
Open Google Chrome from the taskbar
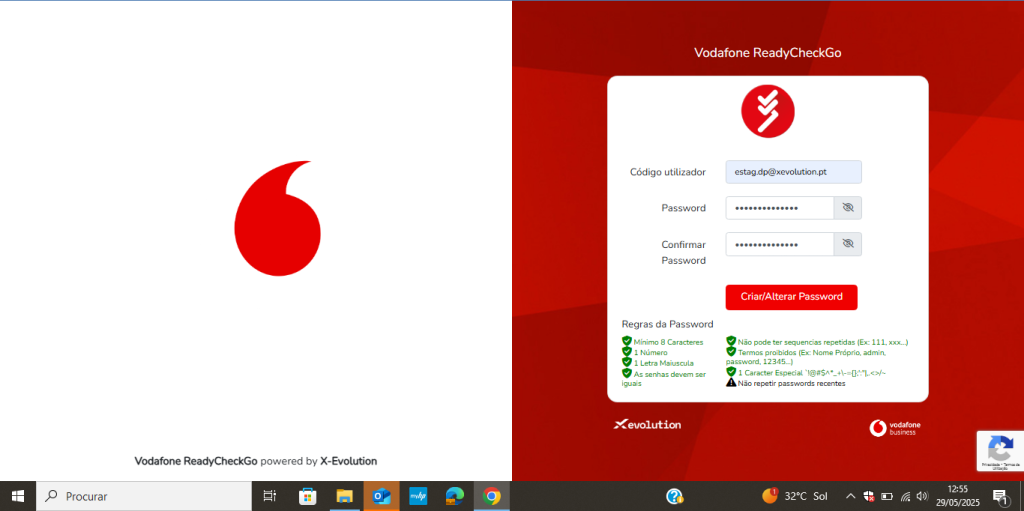point(491,496)
